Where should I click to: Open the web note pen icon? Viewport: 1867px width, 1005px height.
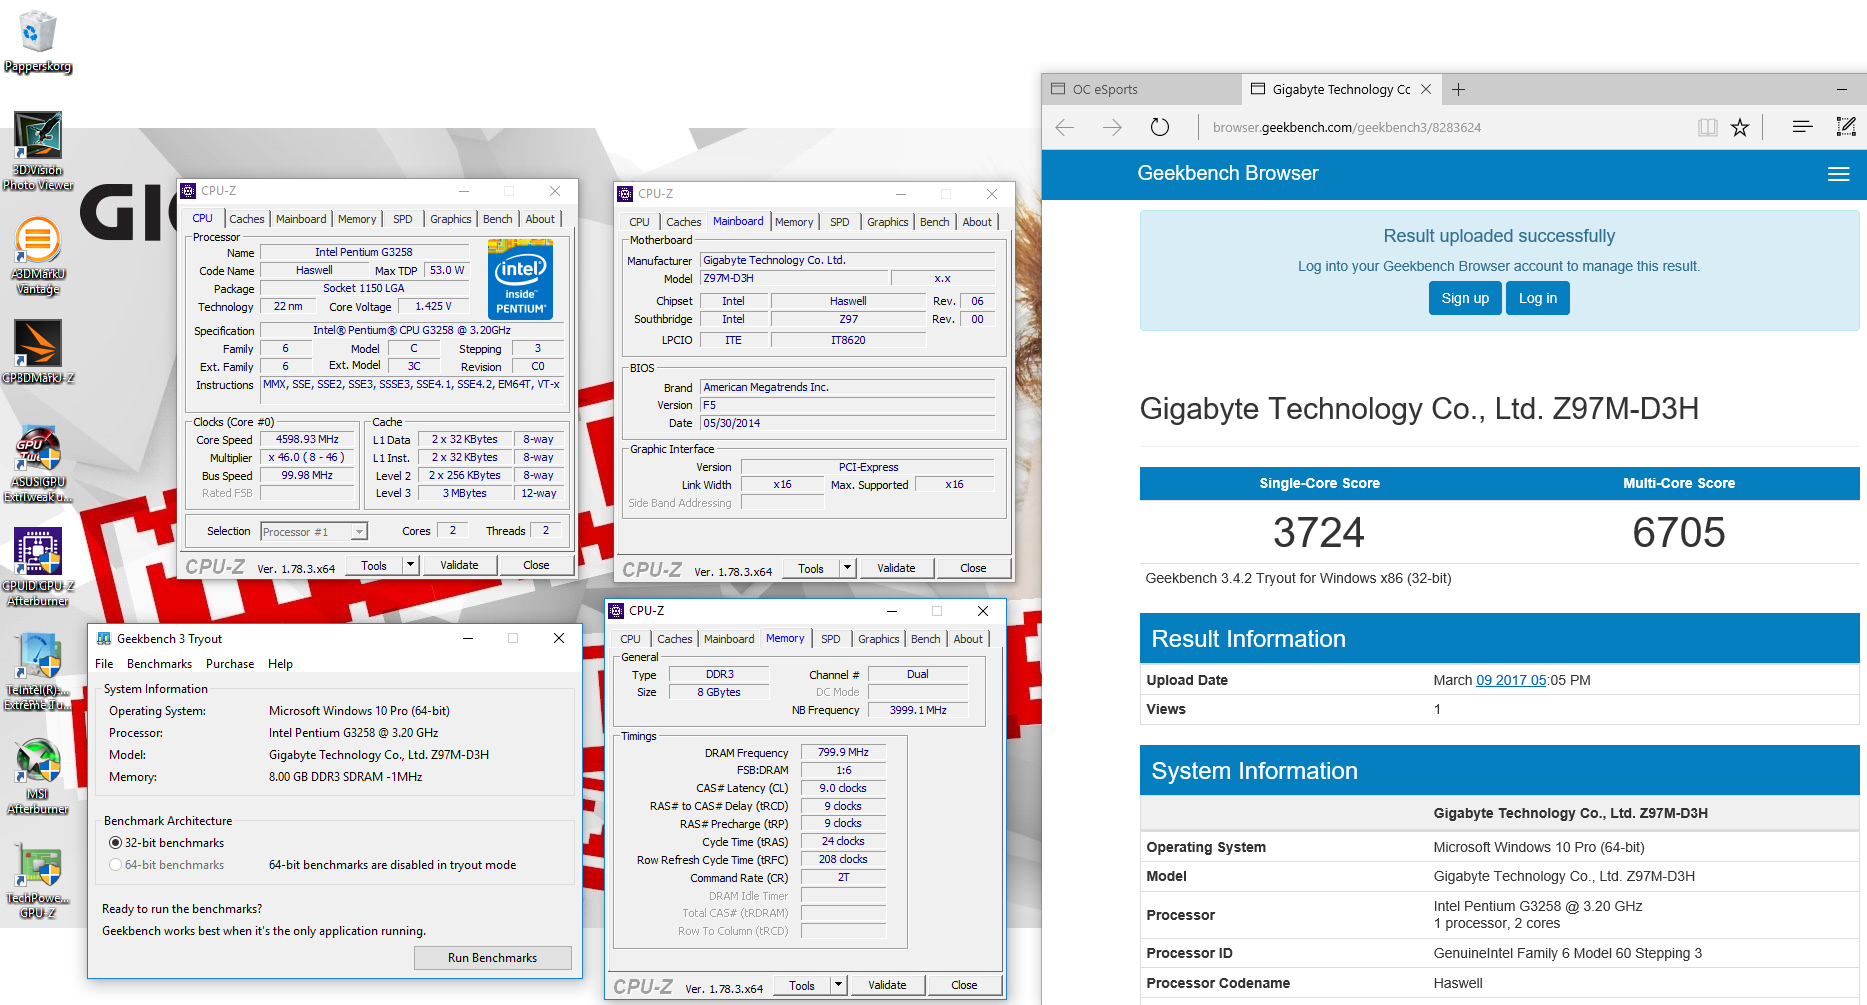[1846, 127]
